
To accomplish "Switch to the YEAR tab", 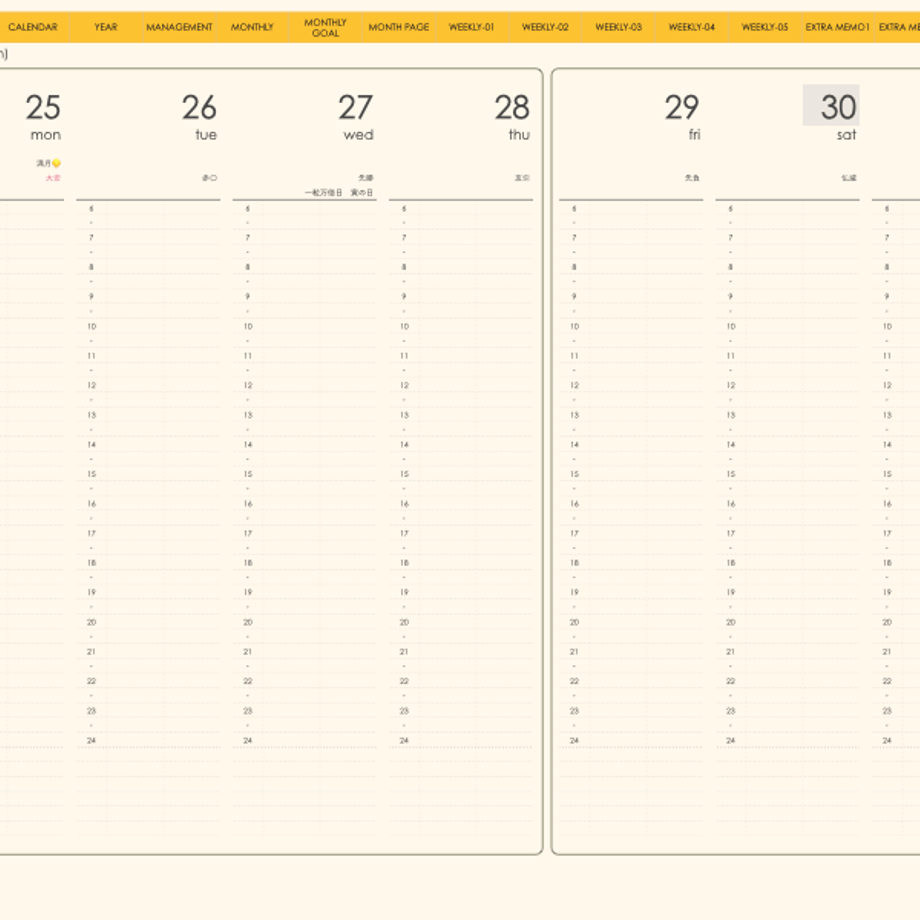I will pos(106,27).
